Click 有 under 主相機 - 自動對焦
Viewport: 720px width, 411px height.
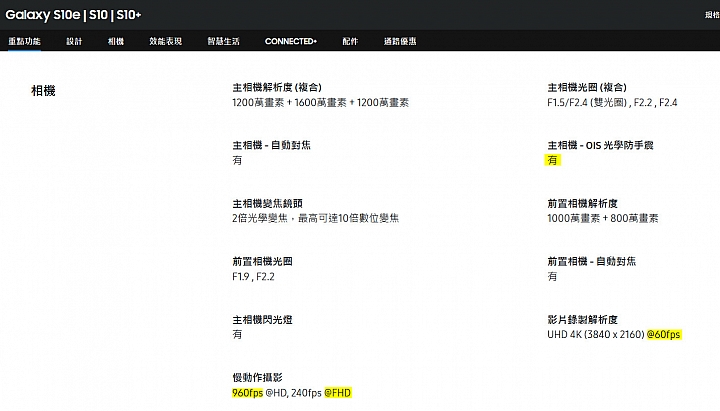[x=237, y=160]
